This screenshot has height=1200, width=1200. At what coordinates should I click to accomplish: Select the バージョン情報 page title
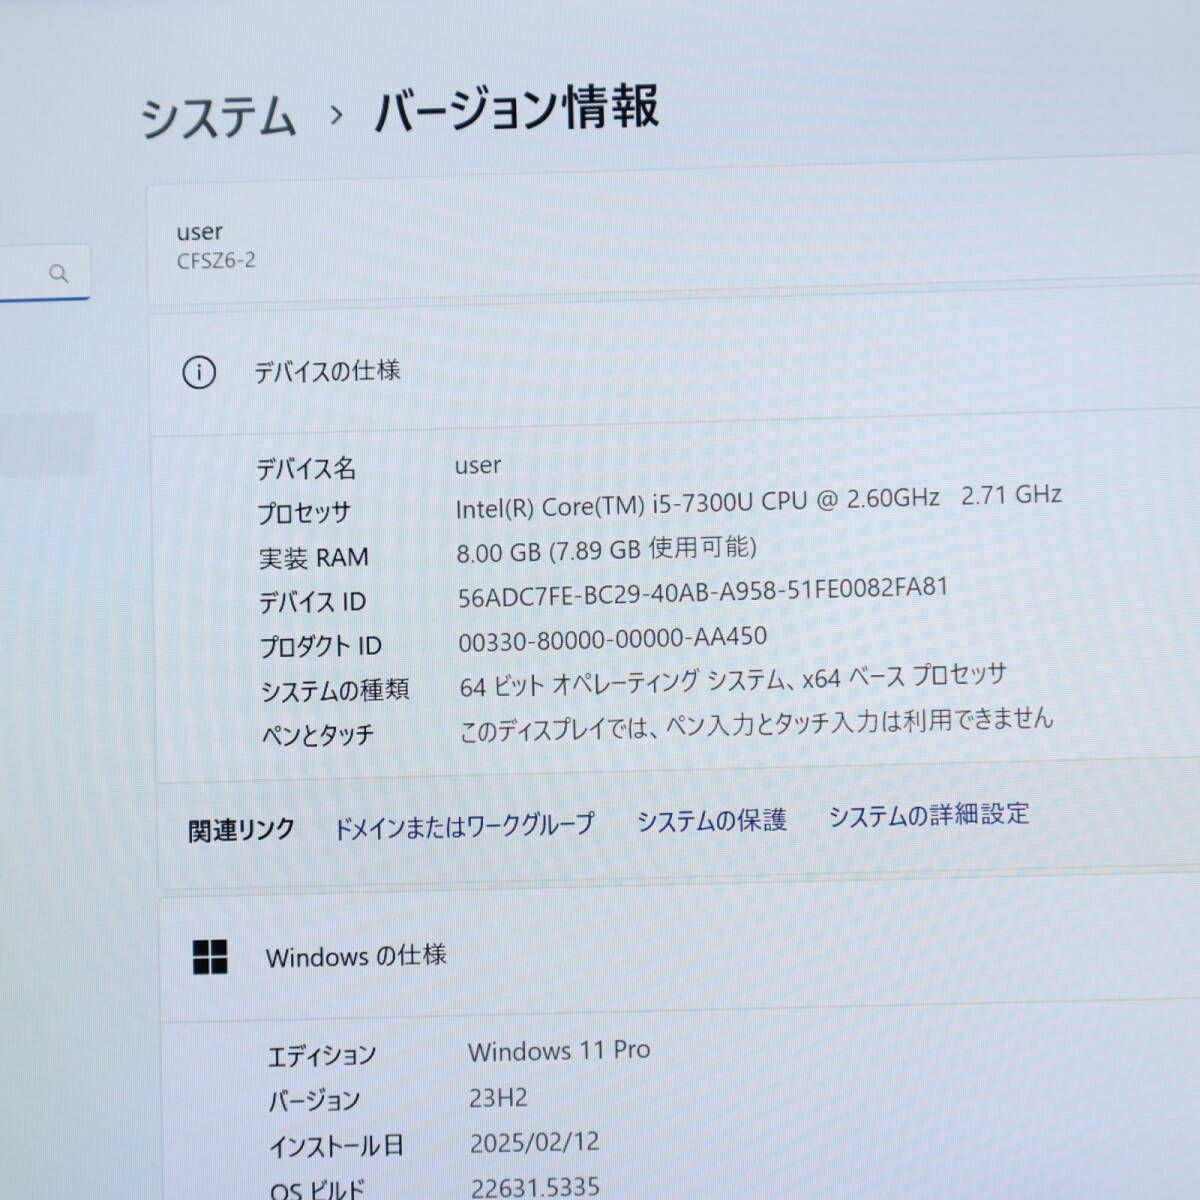pyautogui.click(x=516, y=108)
